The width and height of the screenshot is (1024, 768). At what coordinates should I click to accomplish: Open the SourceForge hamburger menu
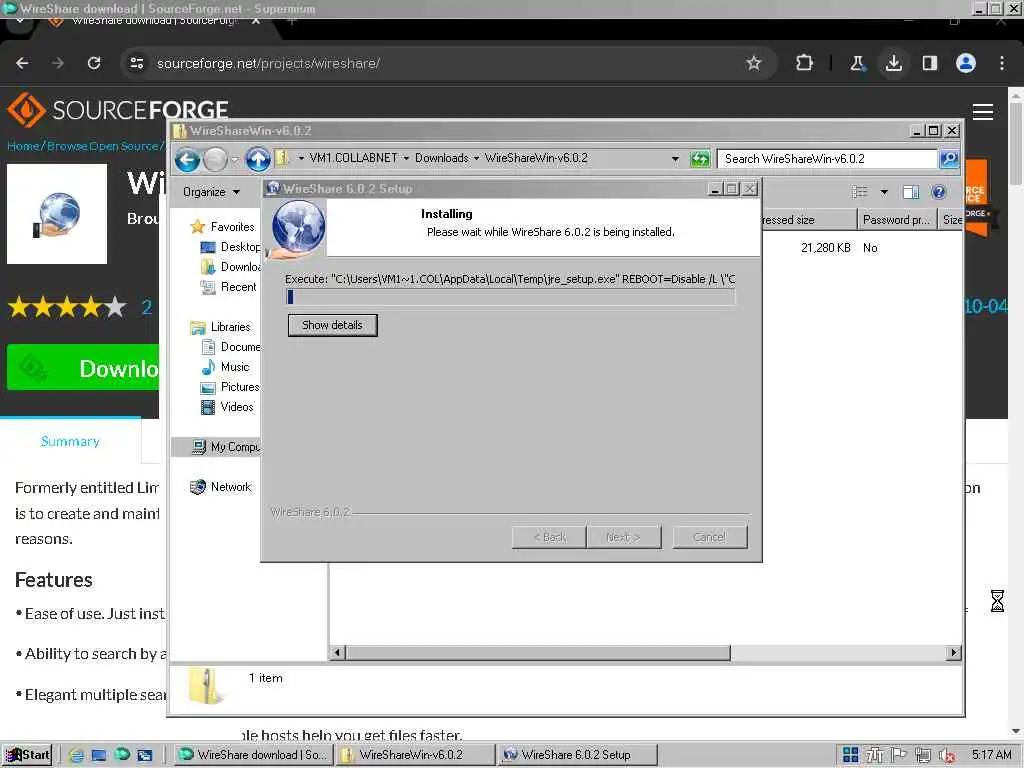(983, 112)
